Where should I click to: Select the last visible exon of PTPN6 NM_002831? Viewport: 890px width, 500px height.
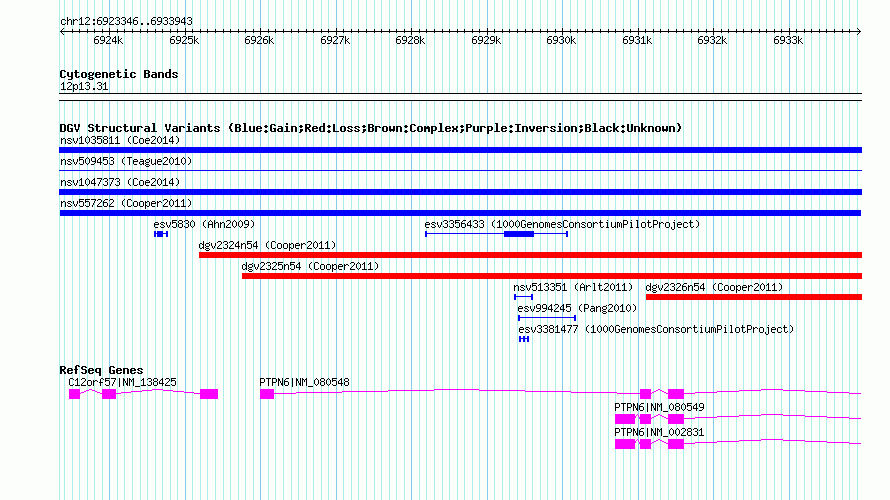[x=676, y=444]
